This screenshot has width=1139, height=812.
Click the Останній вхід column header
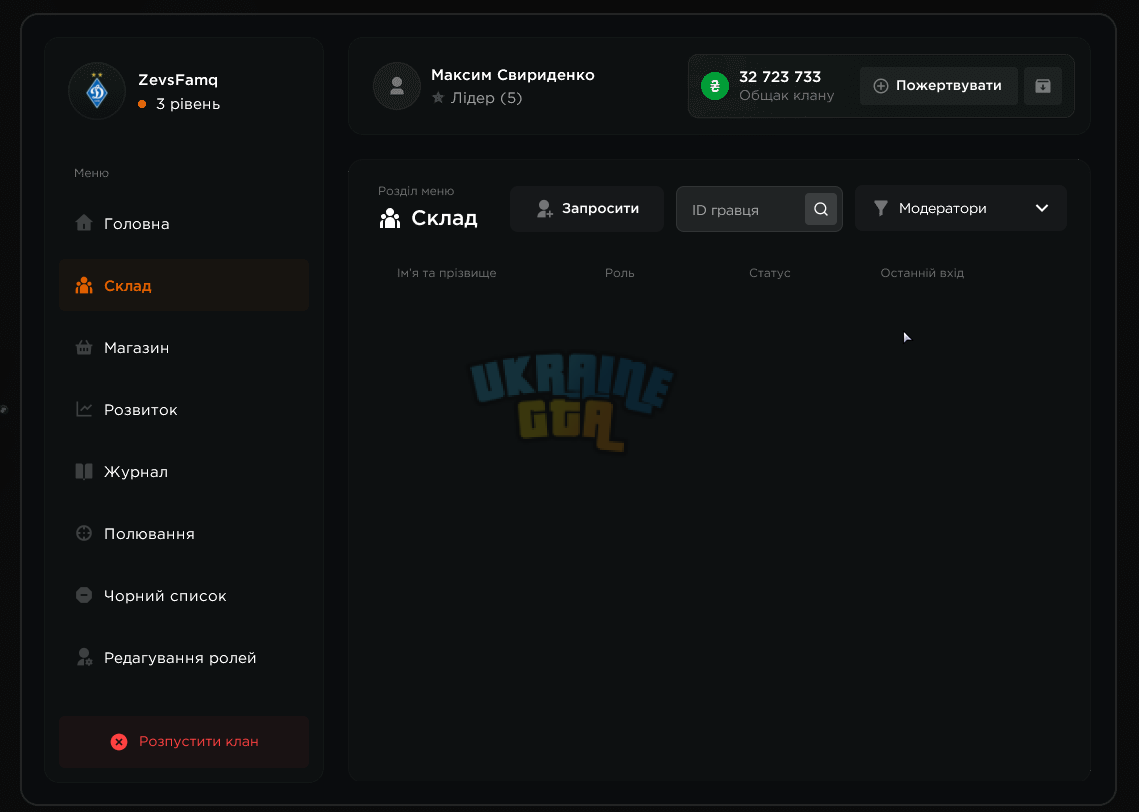coord(922,273)
